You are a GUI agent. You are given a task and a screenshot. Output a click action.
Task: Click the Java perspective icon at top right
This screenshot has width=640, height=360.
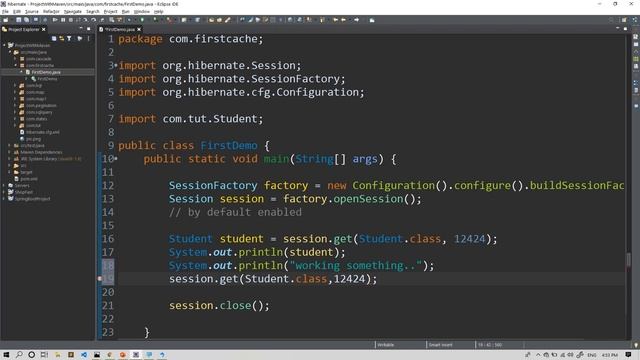tap(635, 20)
